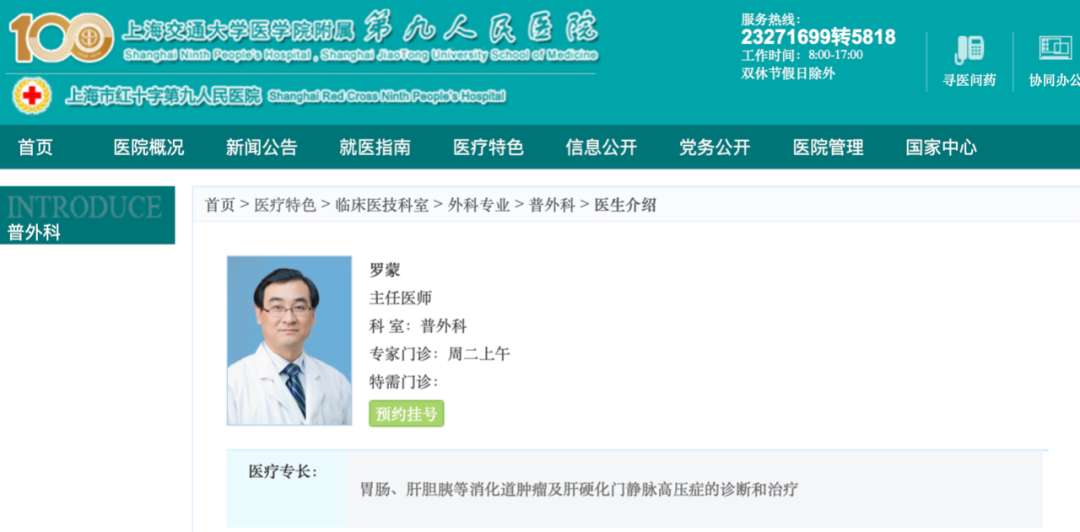Click the doctor's portrait photo
This screenshot has width=1080, height=532.
pos(289,340)
